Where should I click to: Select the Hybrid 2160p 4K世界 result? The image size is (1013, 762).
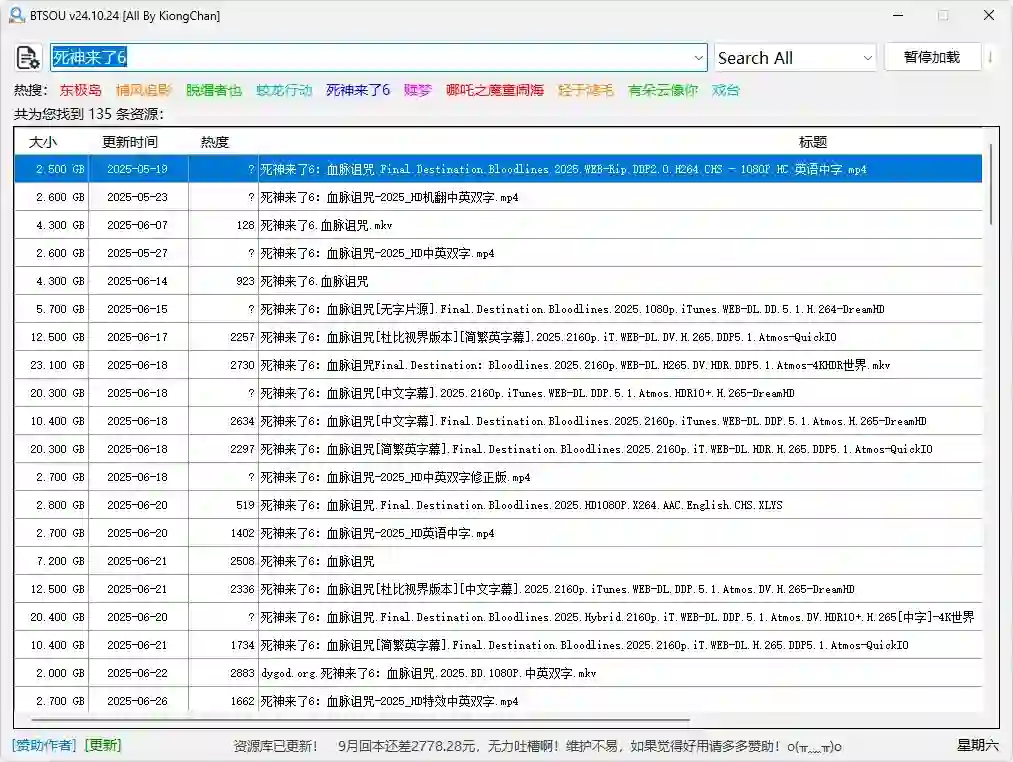coord(498,617)
